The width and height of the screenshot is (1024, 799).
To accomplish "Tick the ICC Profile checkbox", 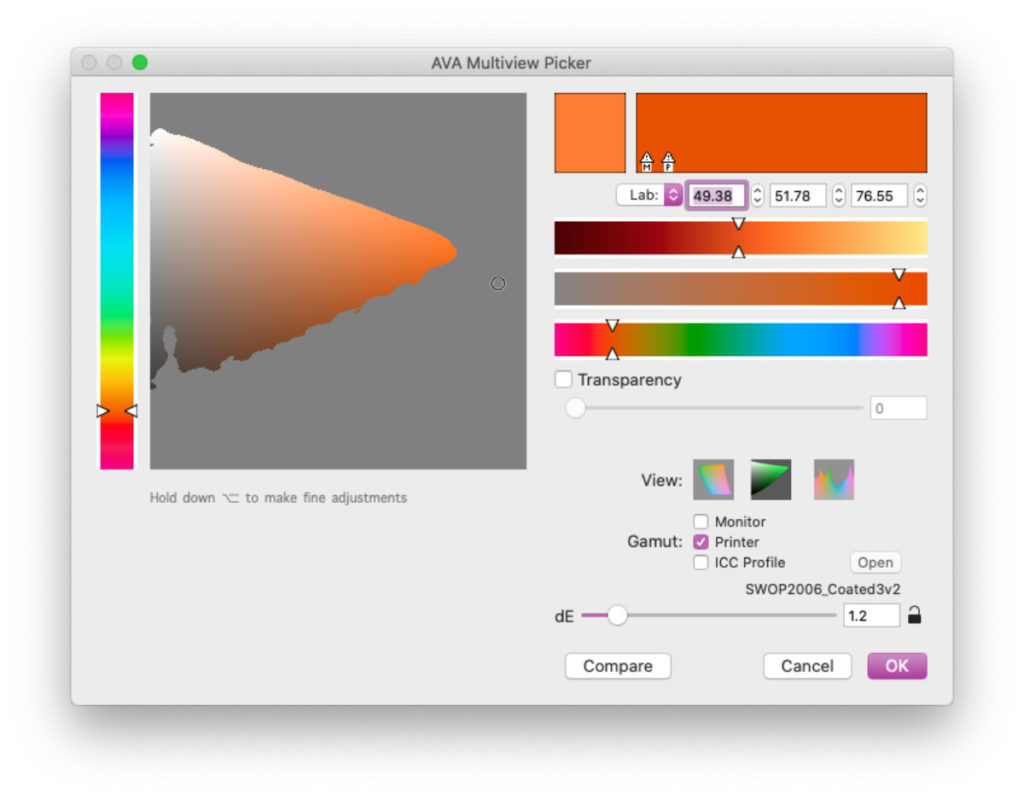I will [x=701, y=563].
